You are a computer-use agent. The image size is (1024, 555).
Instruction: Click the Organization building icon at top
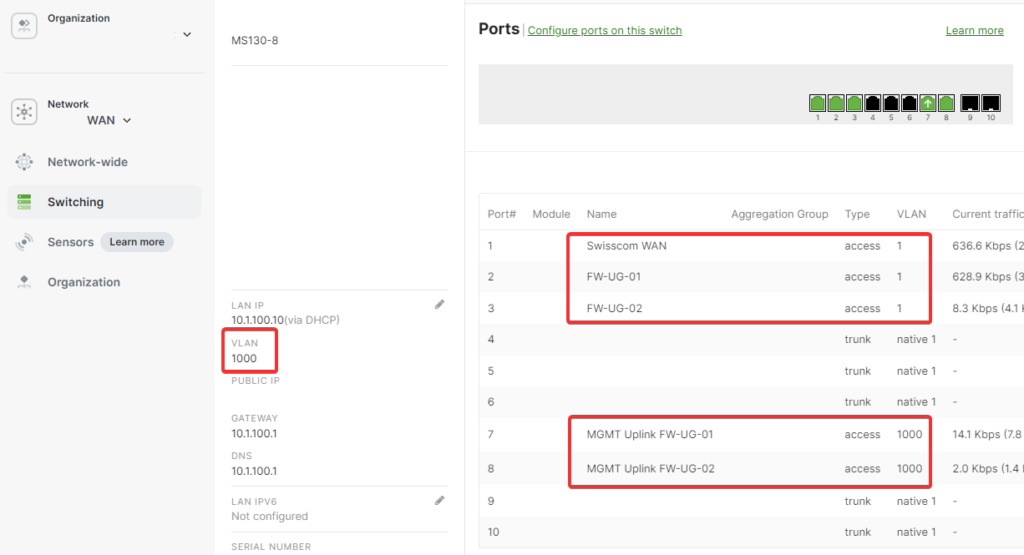pyautogui.click(x=24, y=26)
